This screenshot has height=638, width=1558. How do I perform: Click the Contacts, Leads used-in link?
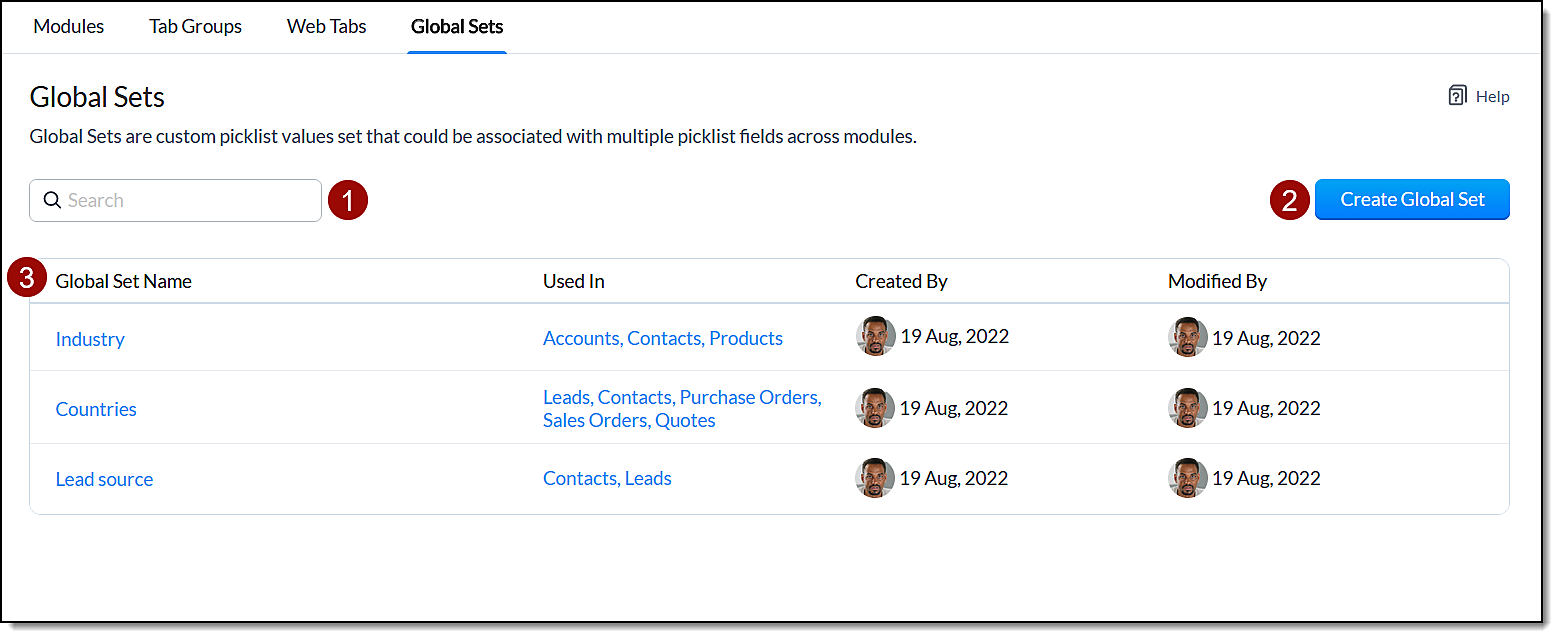click(607, 478)
